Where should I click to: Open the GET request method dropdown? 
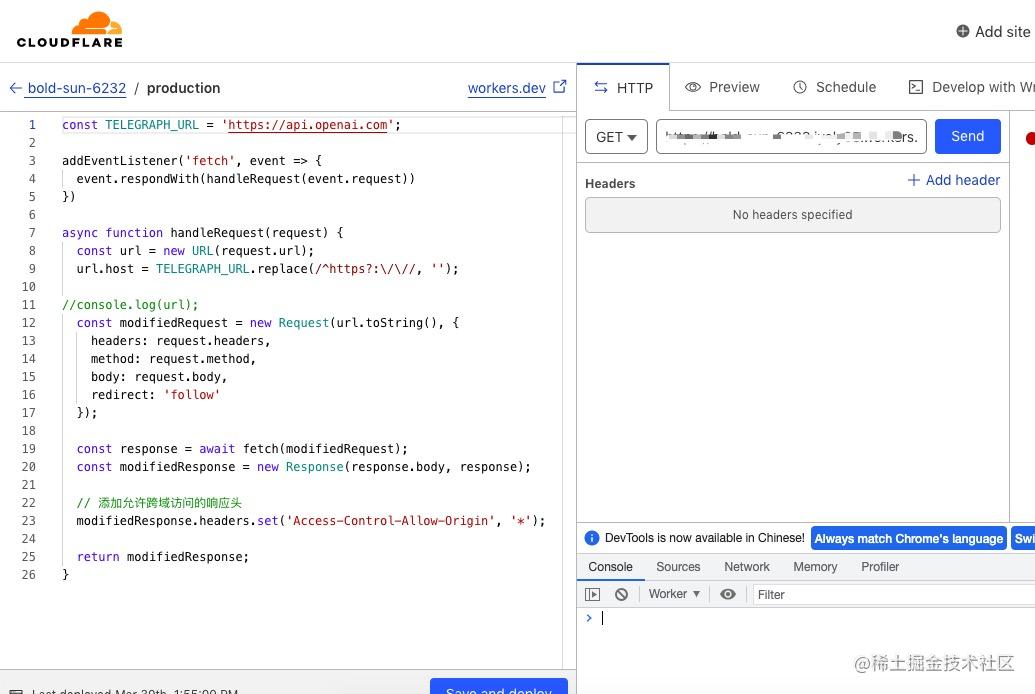[615, 137]
